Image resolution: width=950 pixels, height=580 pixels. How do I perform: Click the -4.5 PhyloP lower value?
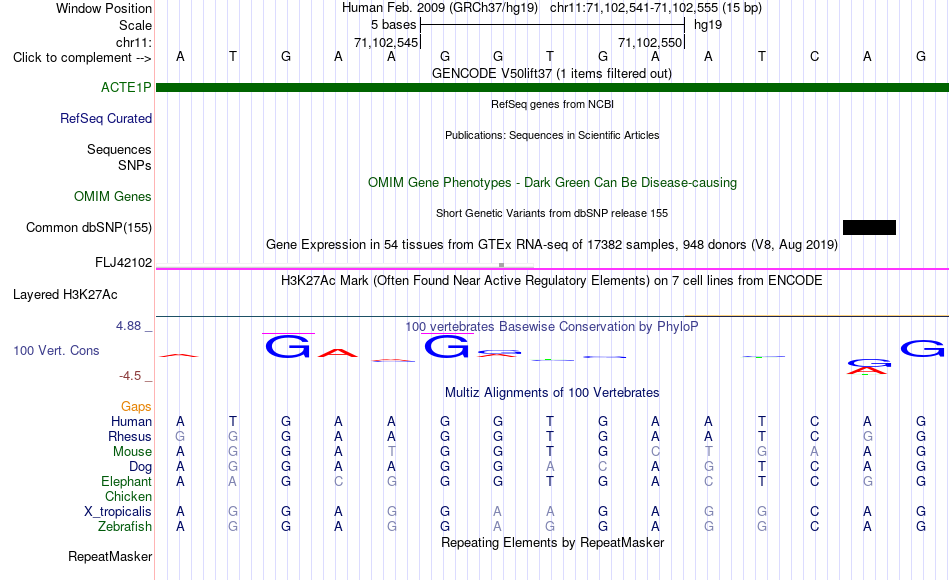pyautogui.click(x=130, y=376)
